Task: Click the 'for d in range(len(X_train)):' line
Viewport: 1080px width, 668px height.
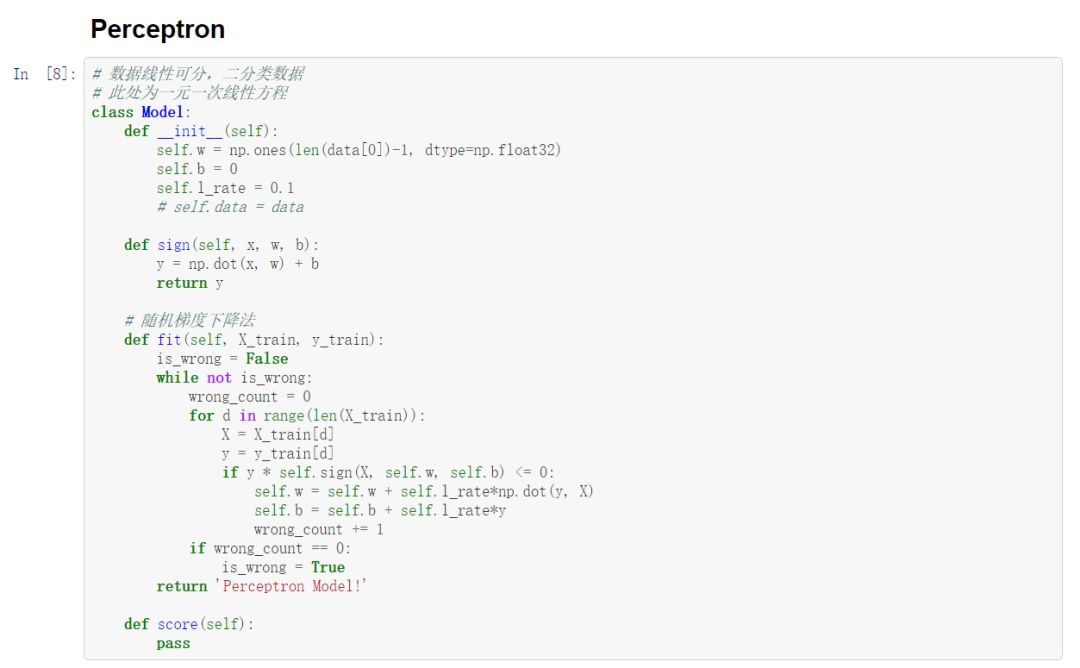Action: (x=307, y=415)
